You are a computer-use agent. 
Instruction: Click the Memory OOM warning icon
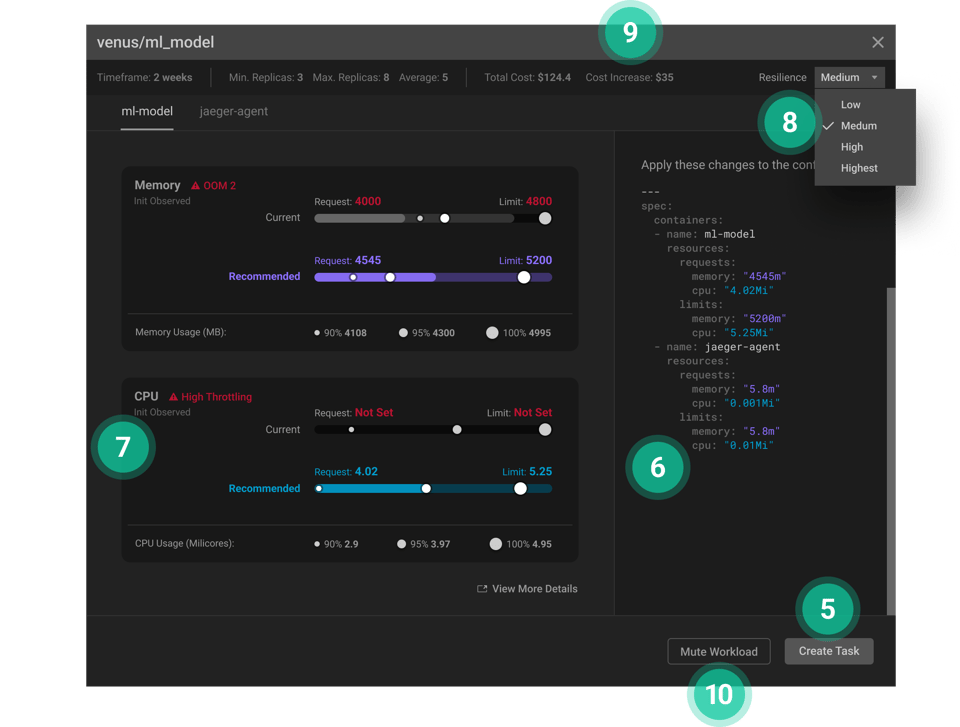click(195, 186)
